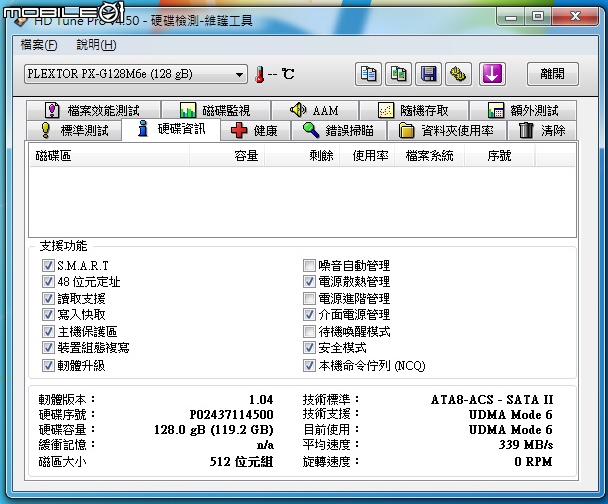Image resolution: width=608 pixels, height=504 pixels.
Task: Switch to the AAM tab
Action: pos(315,110)
